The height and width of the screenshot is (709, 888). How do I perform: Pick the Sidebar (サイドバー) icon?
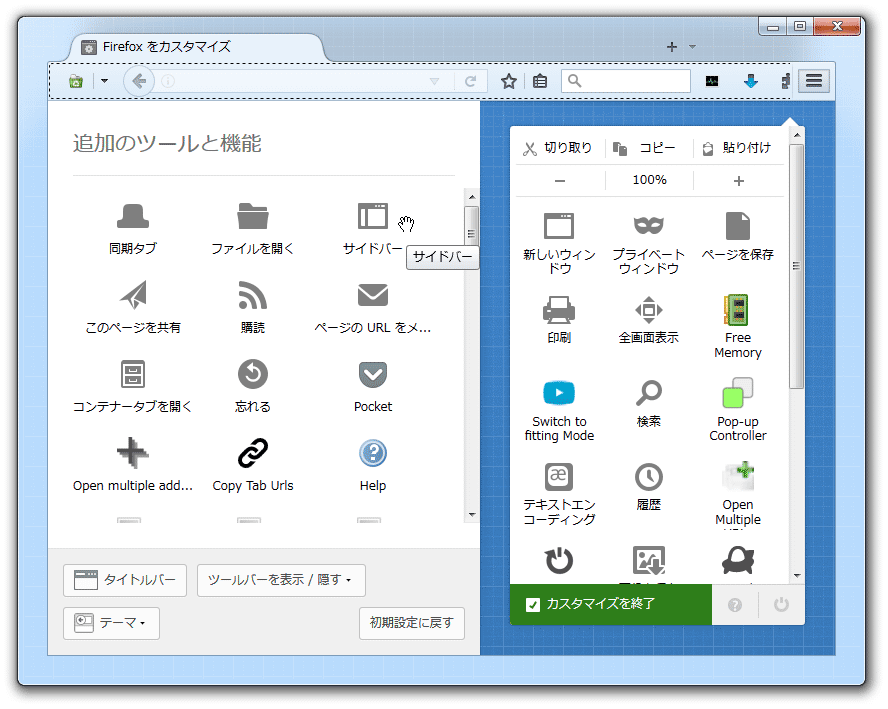pyautogui.click(x=373, y=216)
